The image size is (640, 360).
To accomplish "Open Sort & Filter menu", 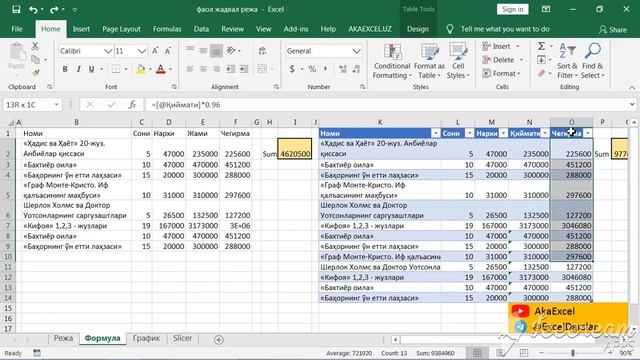I will (567, 61).
